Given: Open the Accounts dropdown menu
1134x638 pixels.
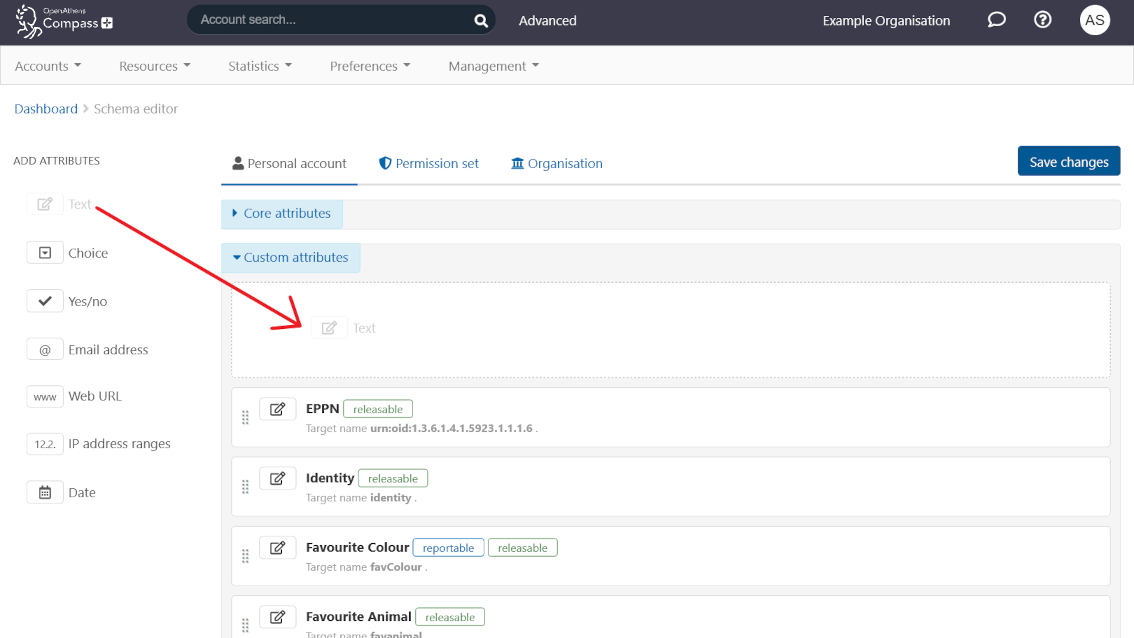Looking at the screenshot, I should click(x=48, y=66).
